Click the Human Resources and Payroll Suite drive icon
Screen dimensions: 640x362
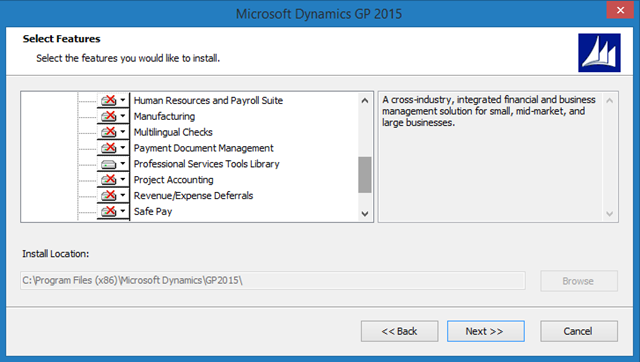tap(109, 100)
